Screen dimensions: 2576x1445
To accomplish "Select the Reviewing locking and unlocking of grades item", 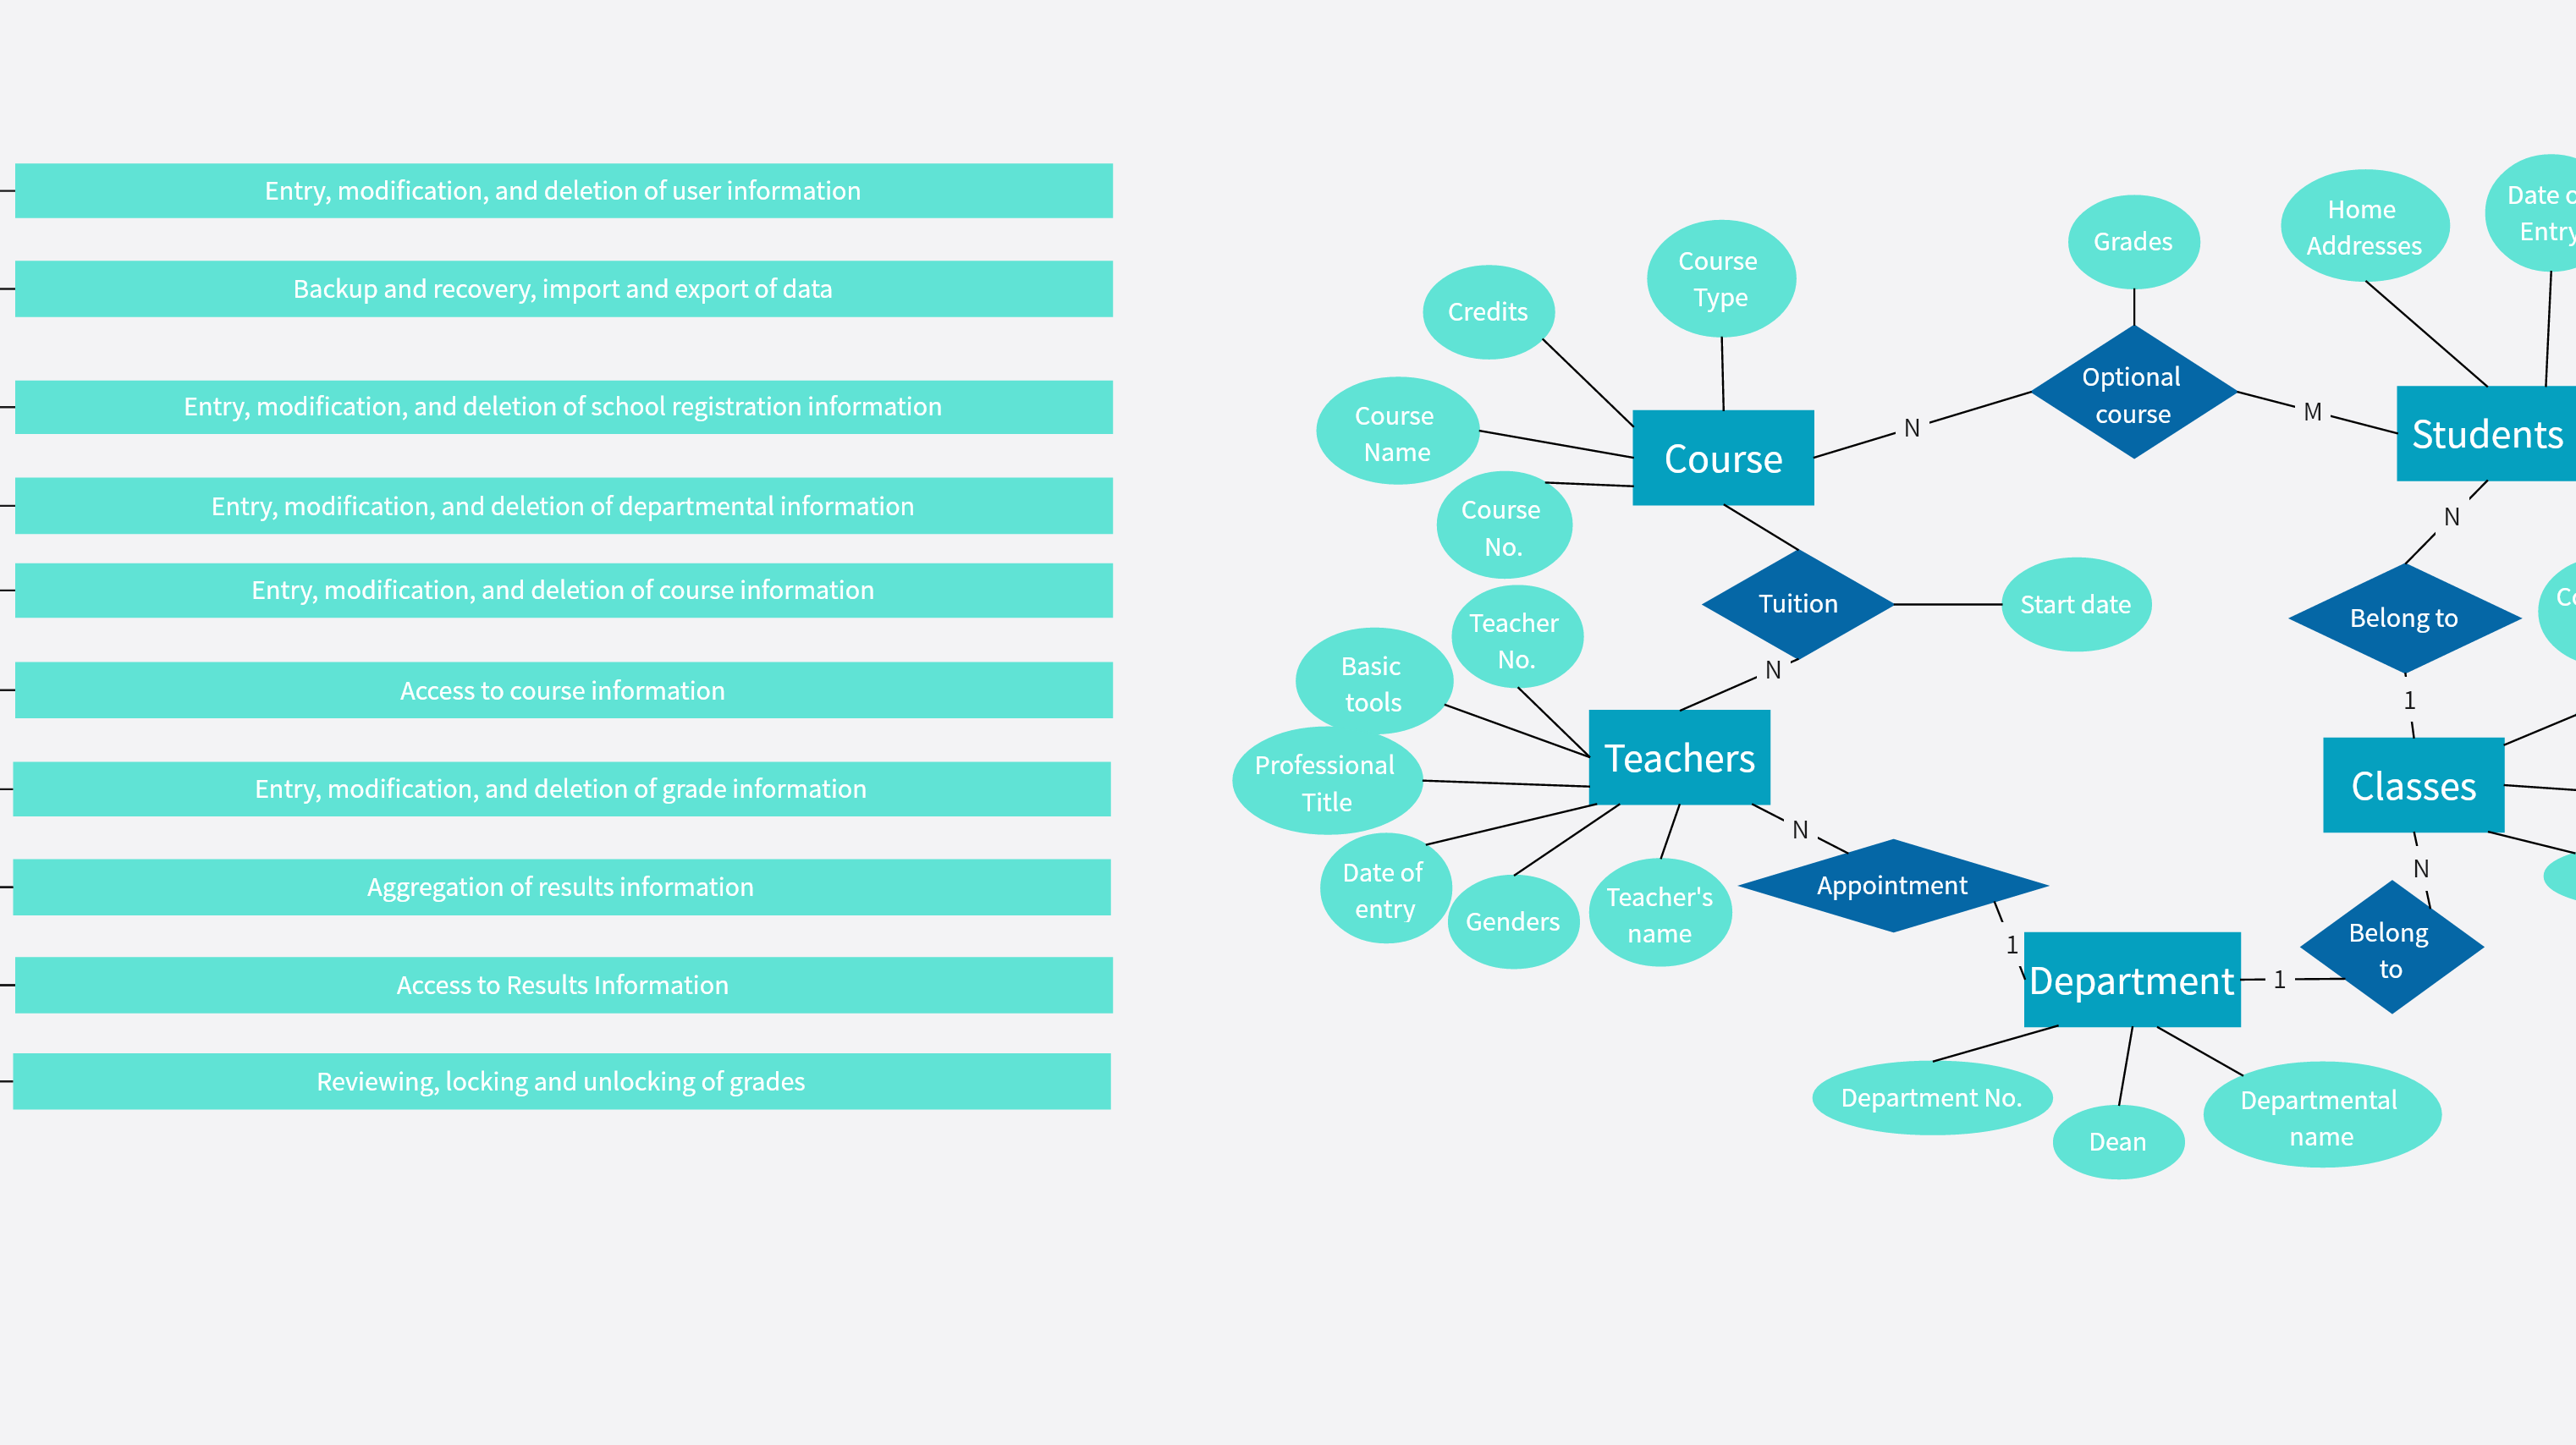I will pyautogui.click(x=561, y=1080).
